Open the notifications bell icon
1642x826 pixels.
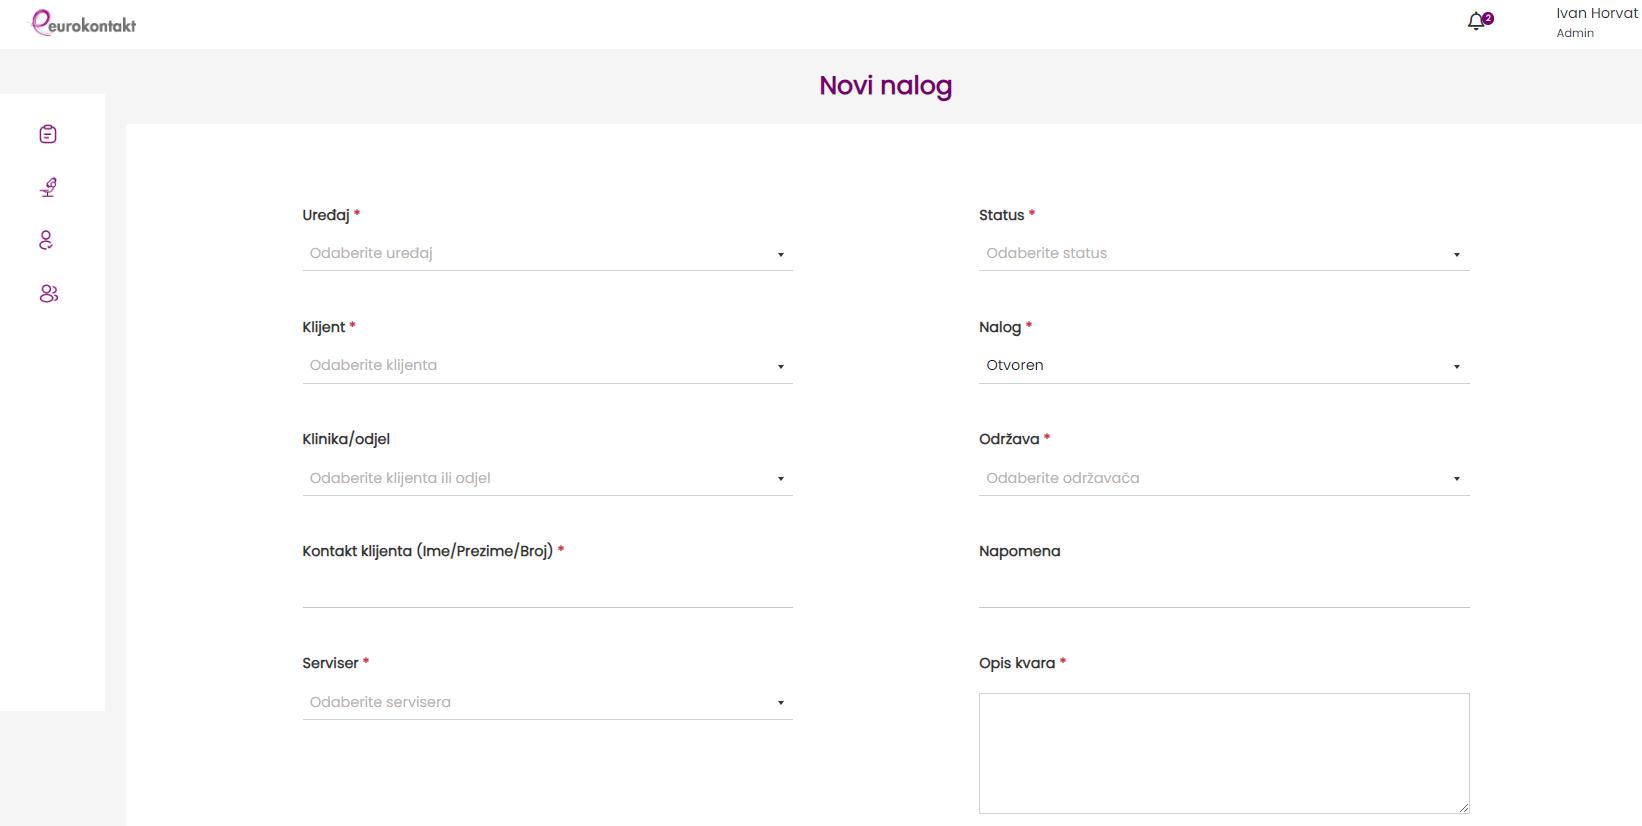click(1477, 22)
